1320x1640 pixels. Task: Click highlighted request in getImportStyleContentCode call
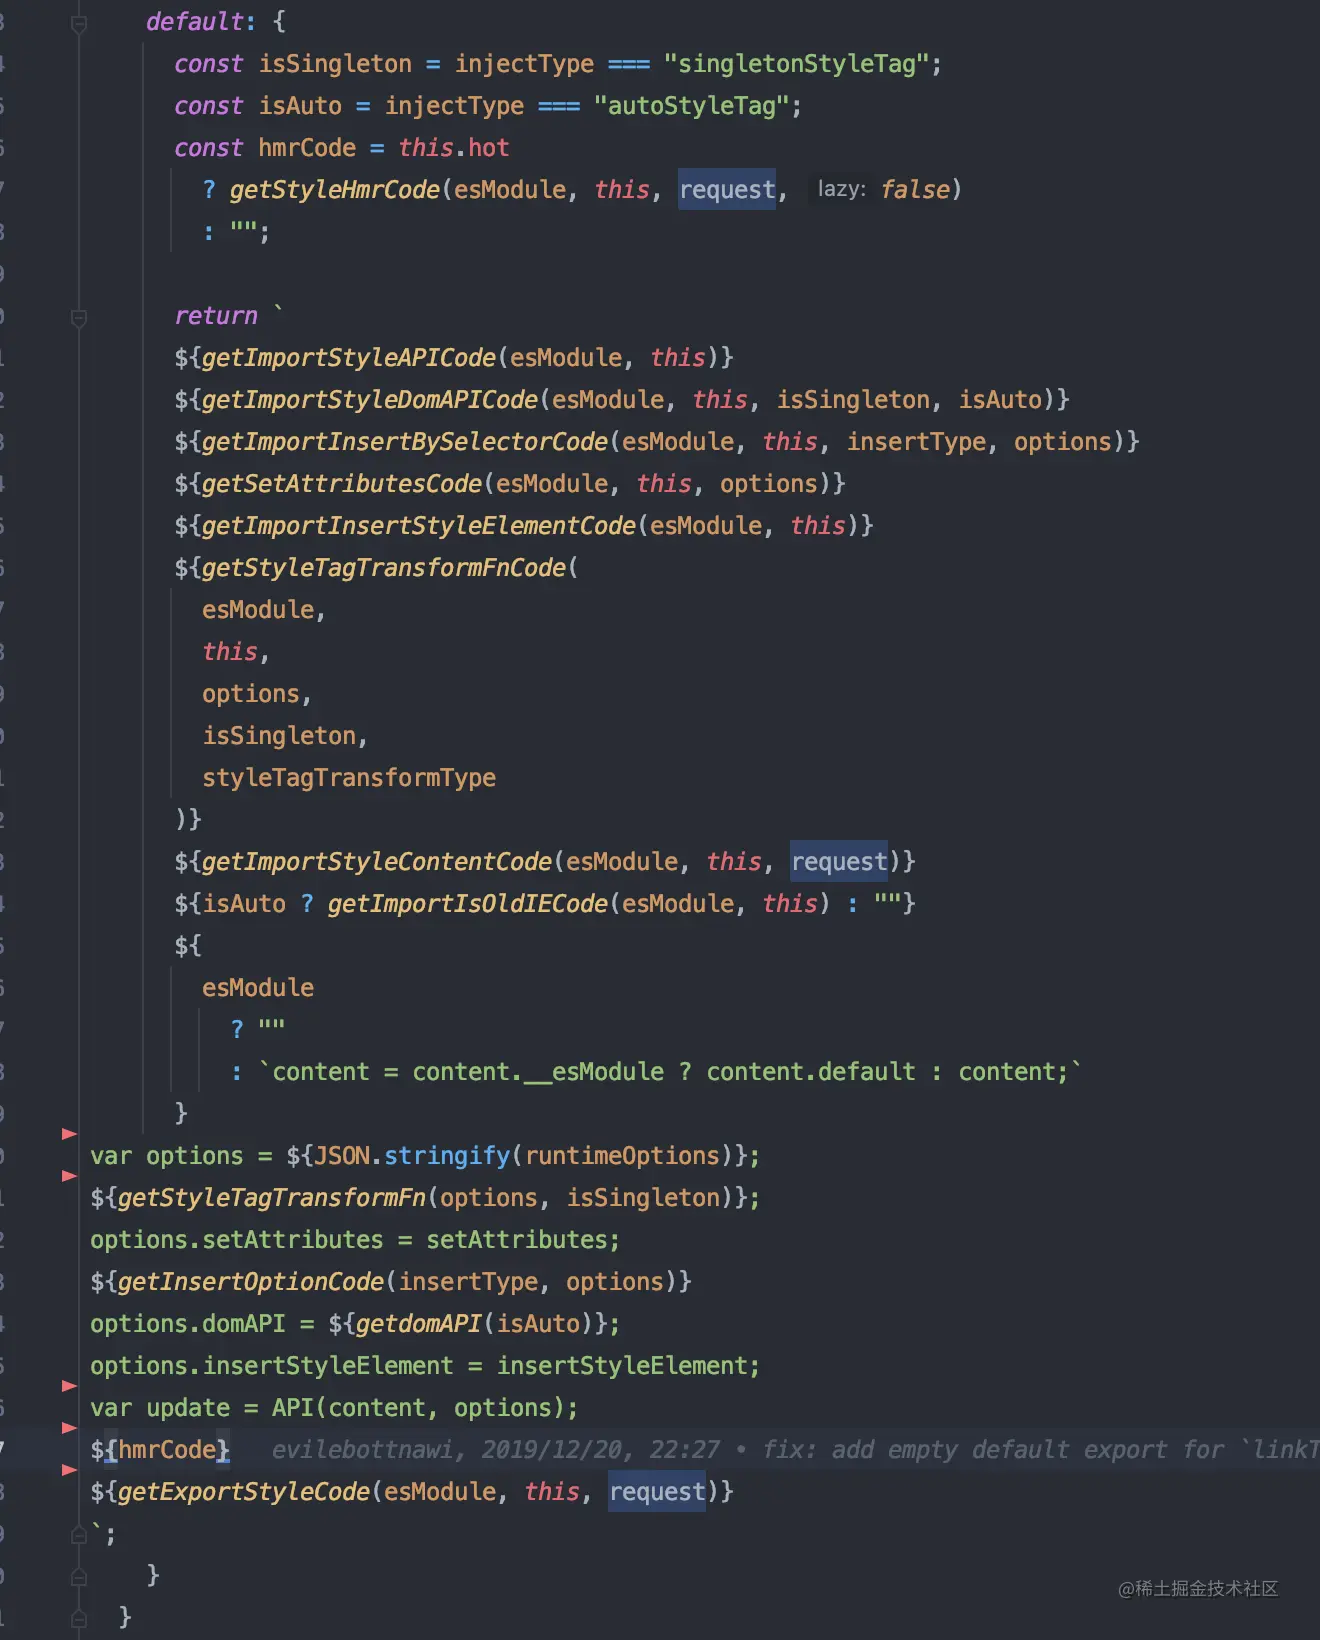coord(839,861)
